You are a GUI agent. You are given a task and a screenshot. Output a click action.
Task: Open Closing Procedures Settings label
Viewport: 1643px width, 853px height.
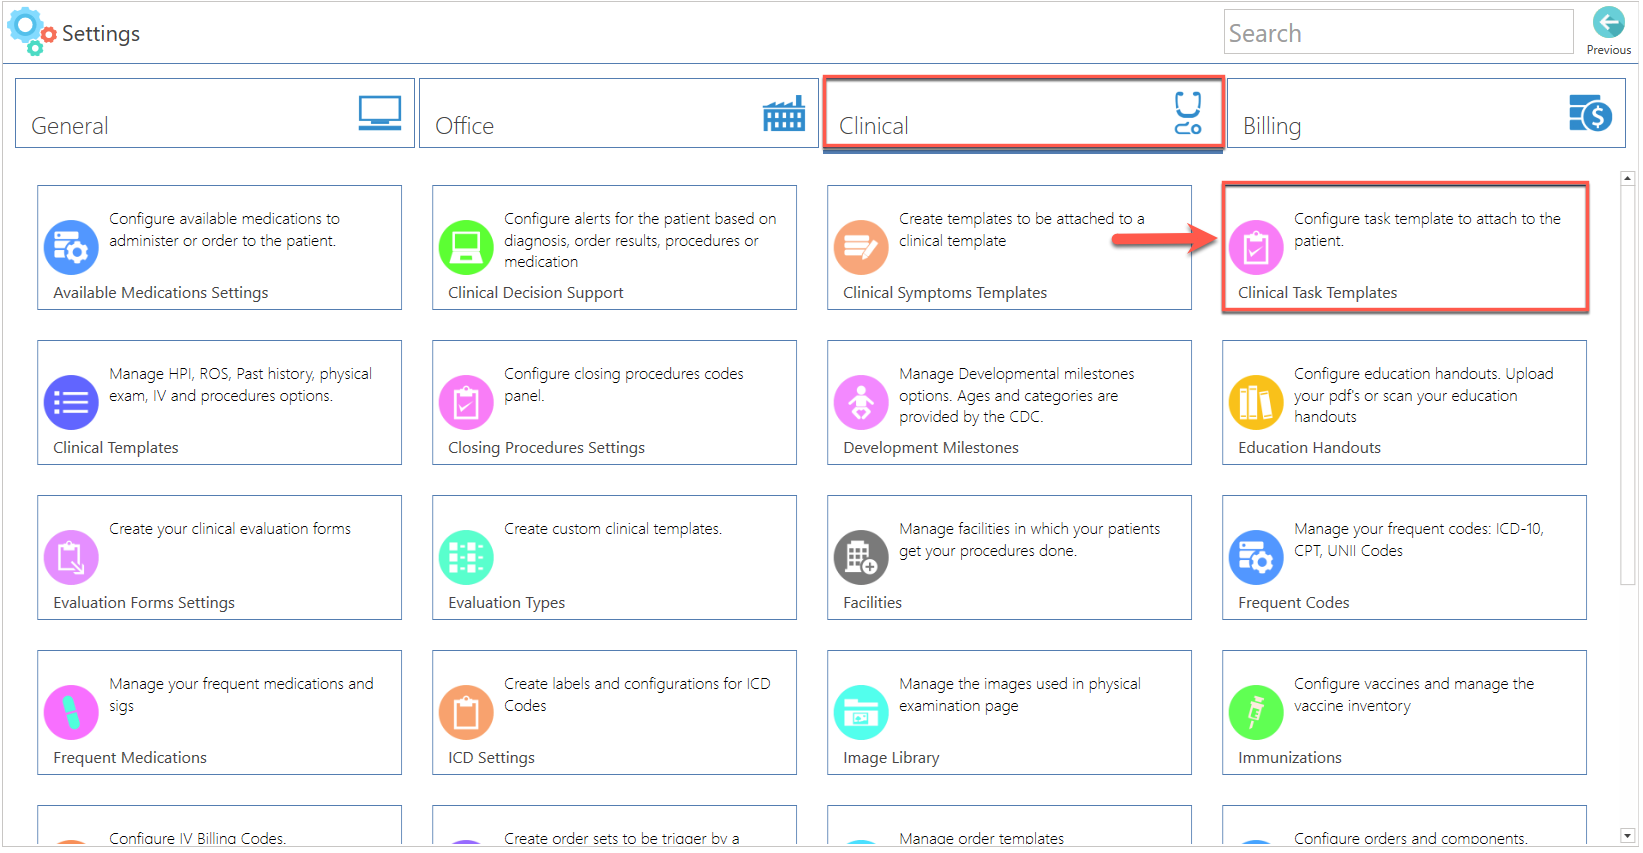coord(547,447)
